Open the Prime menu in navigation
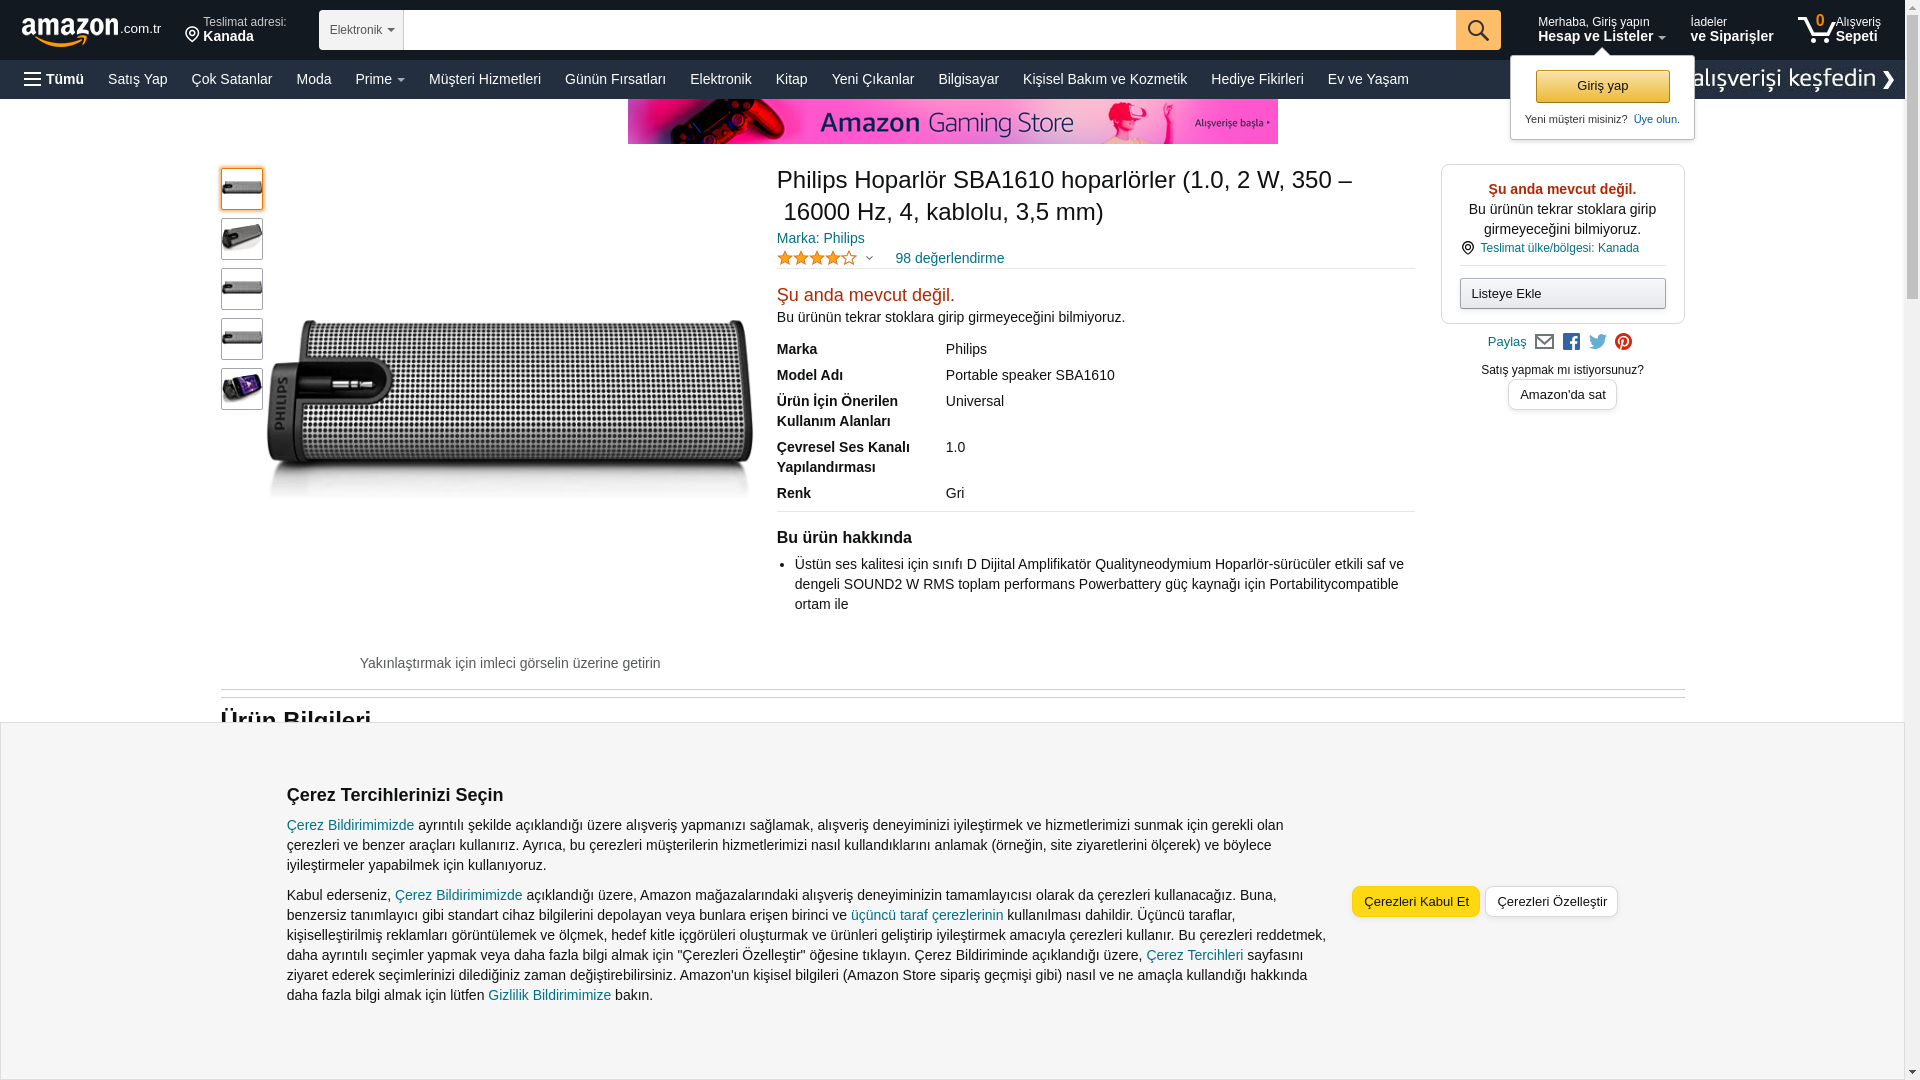Screen dimensions: 1920x1080 coord(380,79)
